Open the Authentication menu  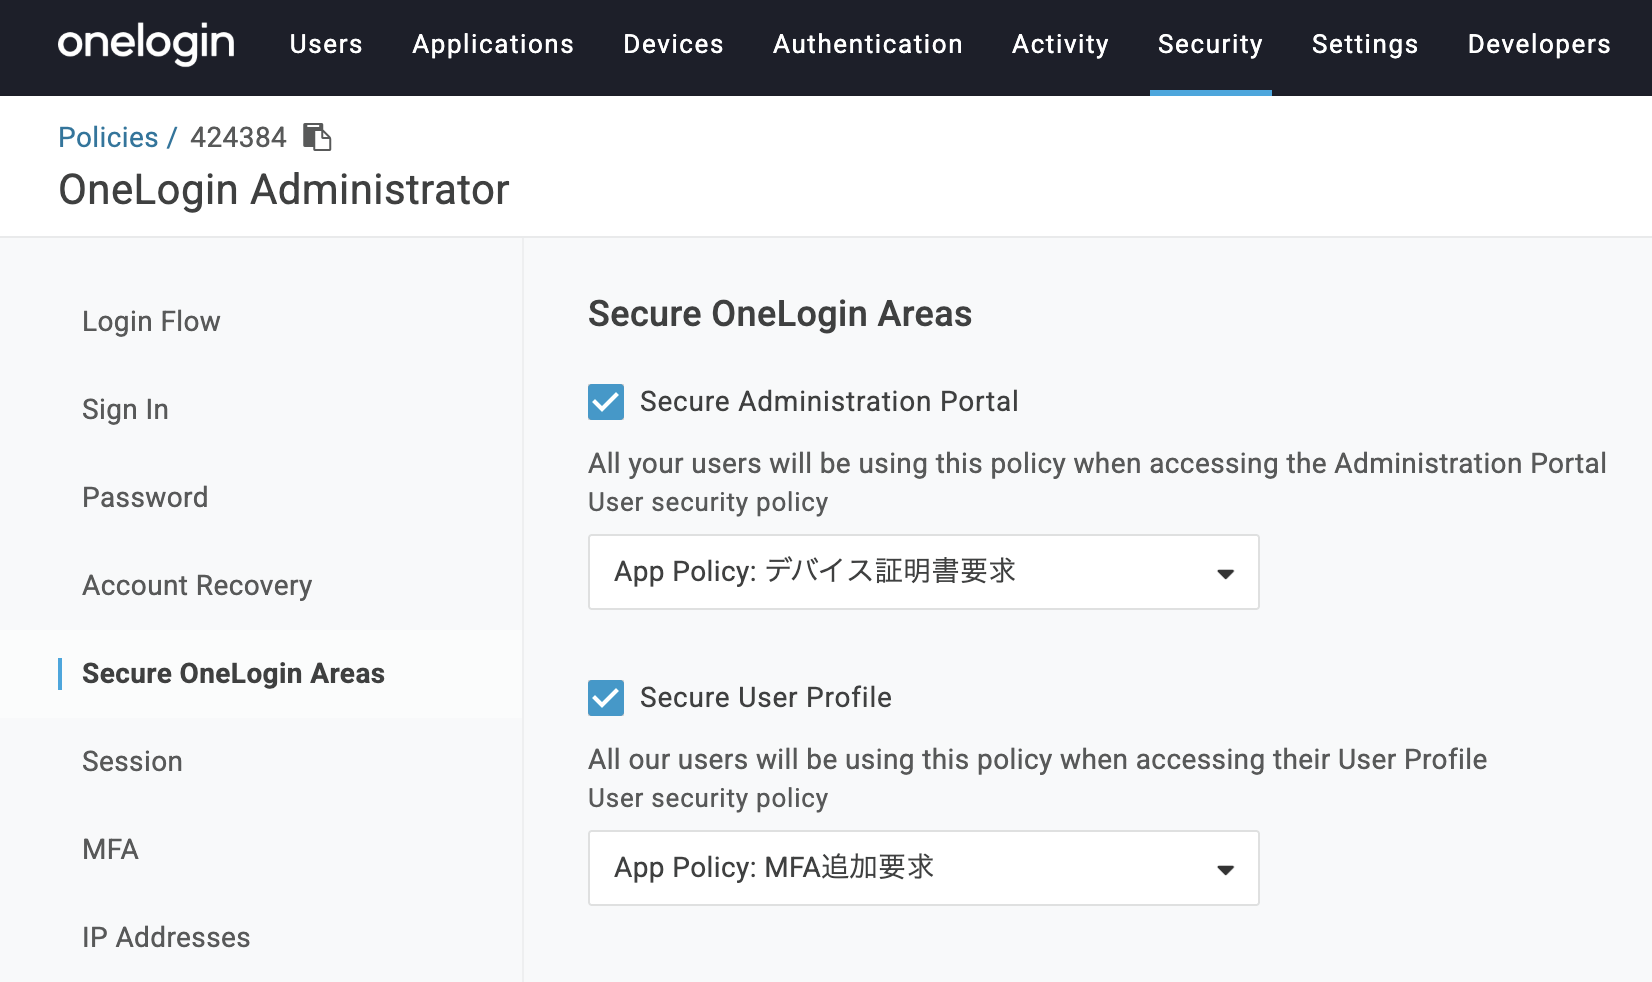tap(868, 44)
